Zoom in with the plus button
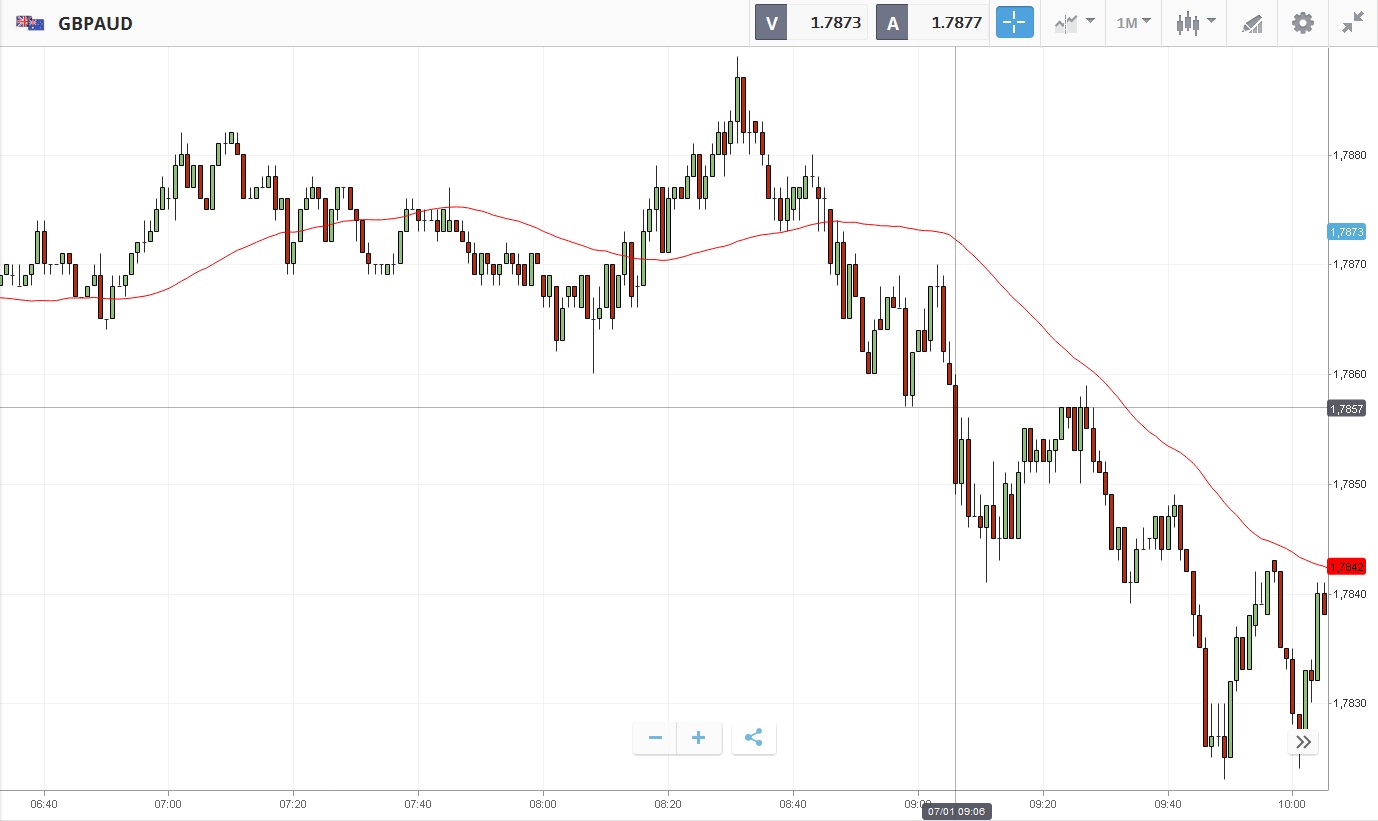Screen dimensions: 1378x821 click(699, 739)
